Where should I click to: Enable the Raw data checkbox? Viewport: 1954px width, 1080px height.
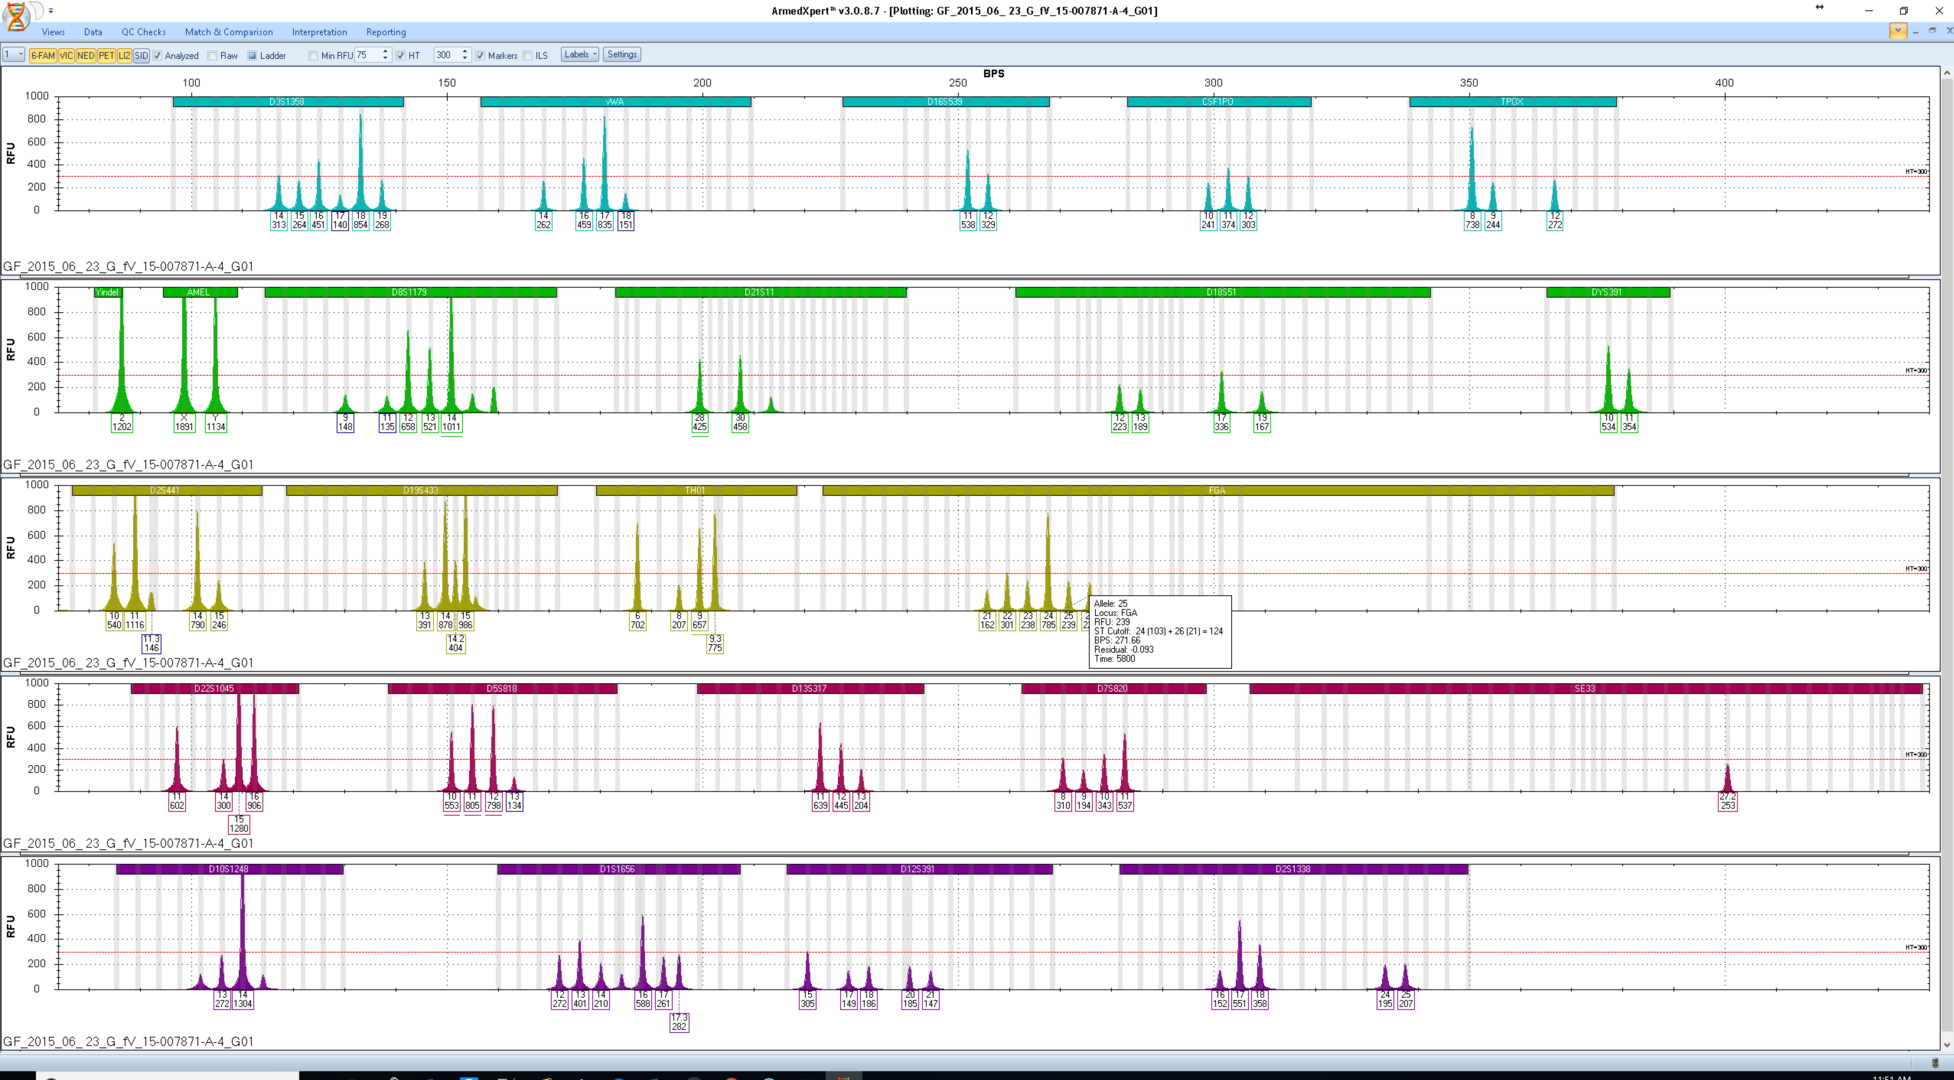click(213, 56)
